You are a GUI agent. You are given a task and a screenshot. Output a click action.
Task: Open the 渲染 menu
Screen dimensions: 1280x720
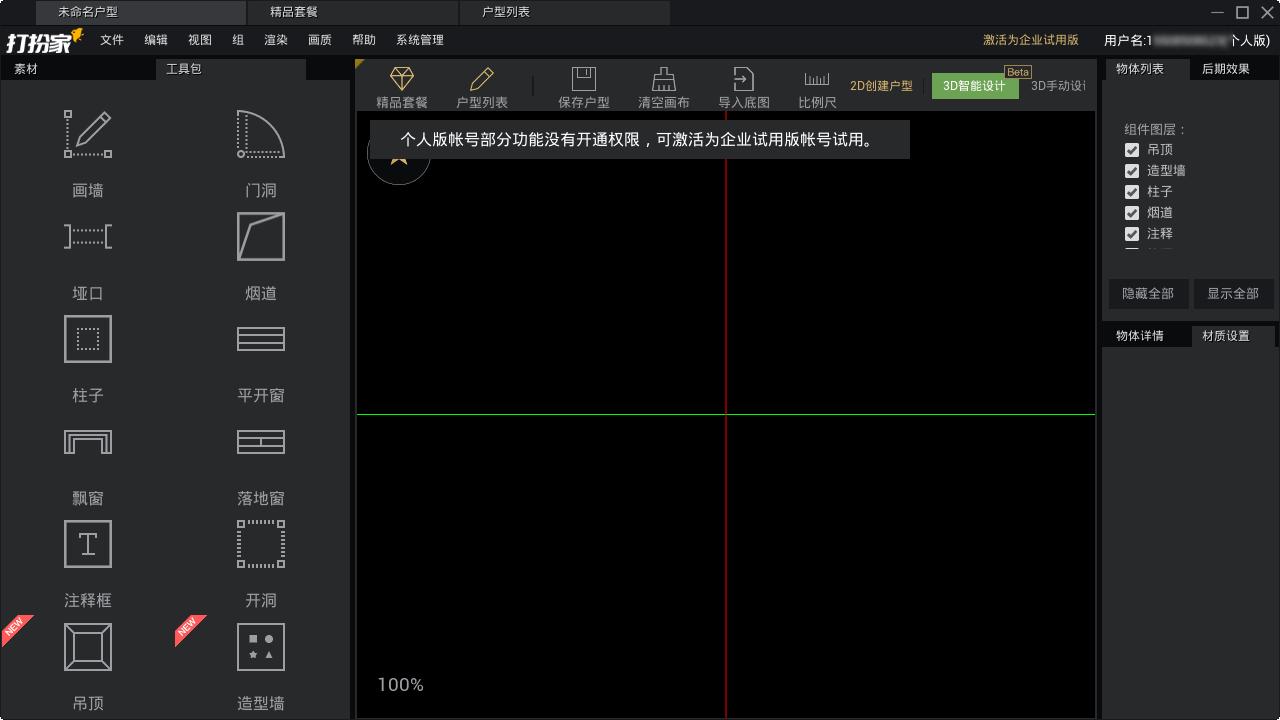click(276, 40)
